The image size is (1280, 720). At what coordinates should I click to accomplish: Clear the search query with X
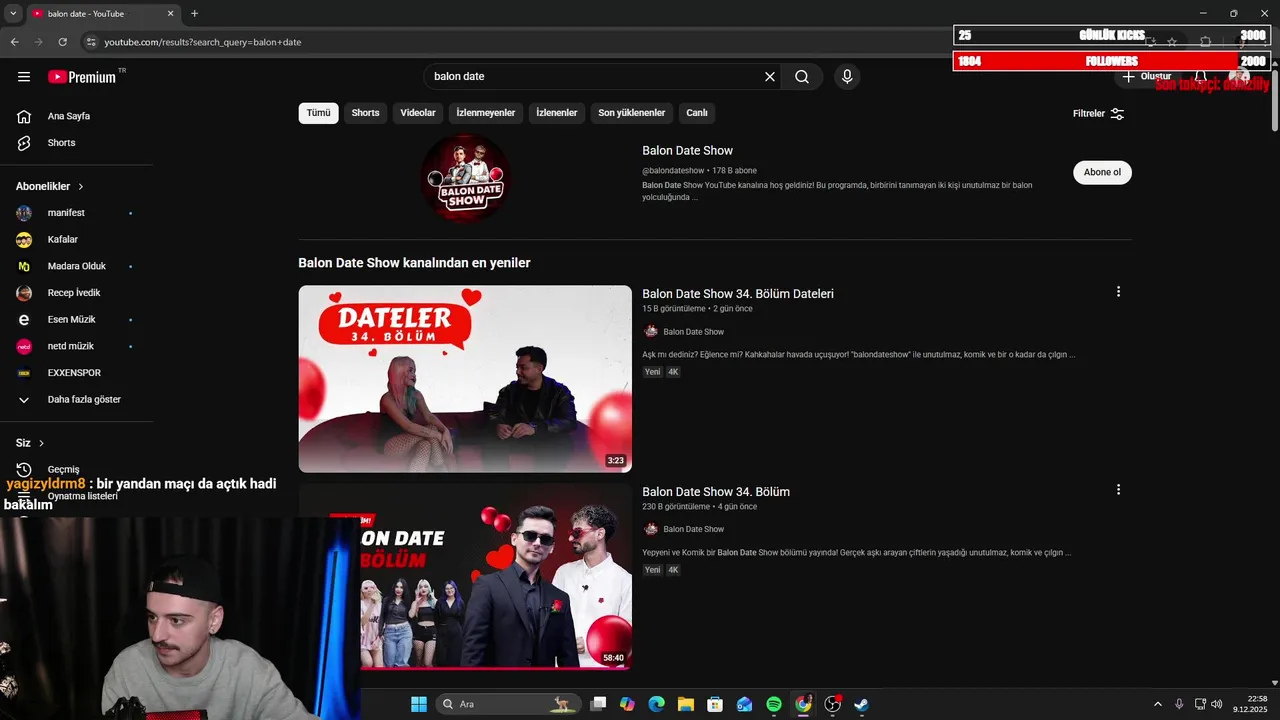(x=770, y=77)
